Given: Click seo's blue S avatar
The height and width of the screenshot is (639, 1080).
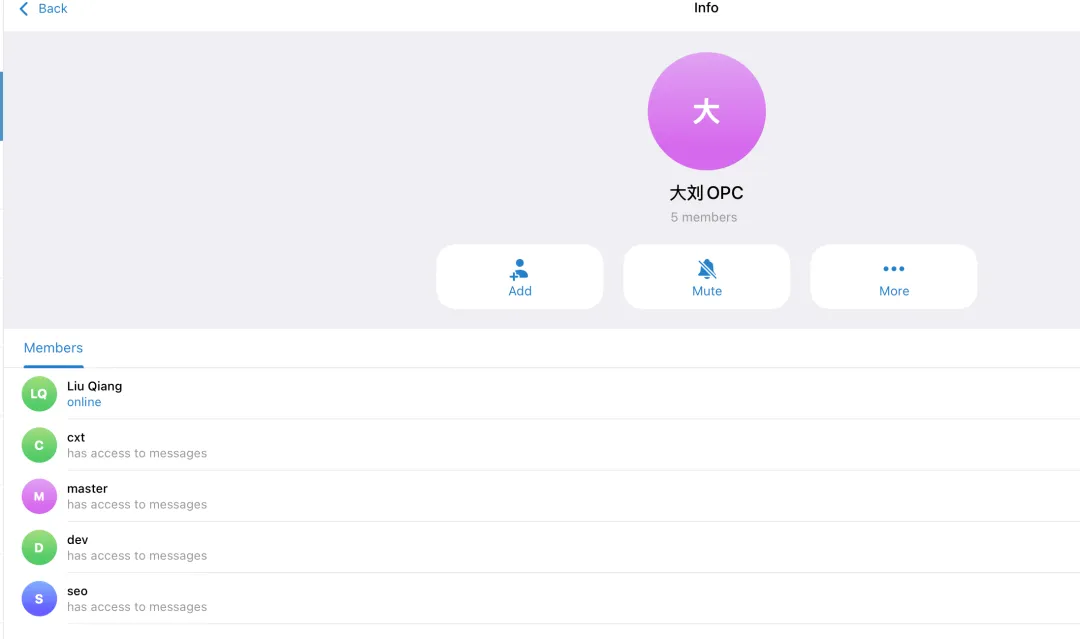Looking at the screenshot, I should 39,598.
